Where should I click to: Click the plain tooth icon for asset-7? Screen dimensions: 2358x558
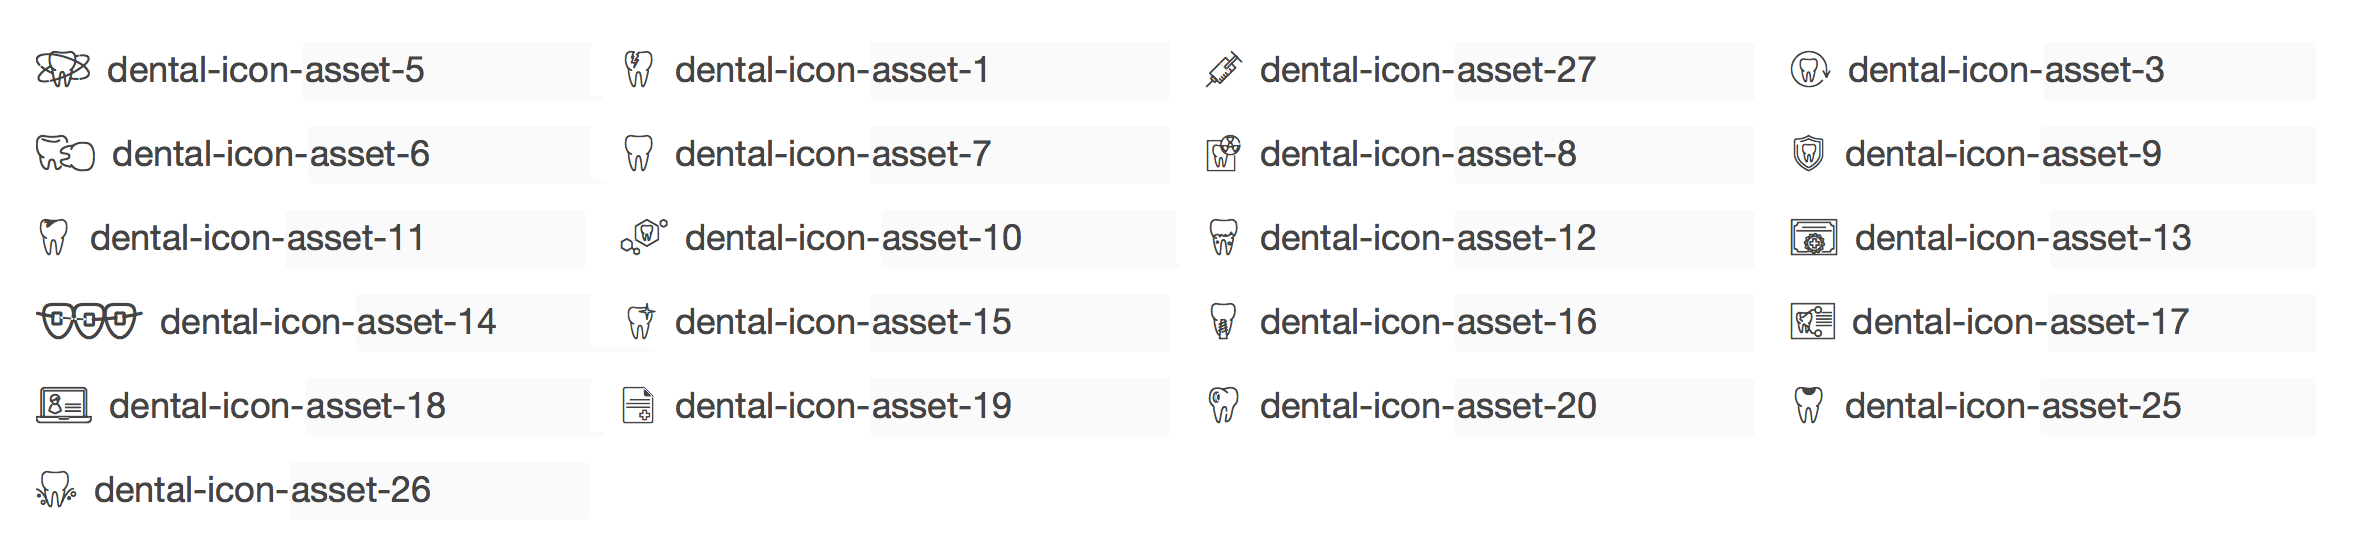pyautogui.click(x=638, y=154)
